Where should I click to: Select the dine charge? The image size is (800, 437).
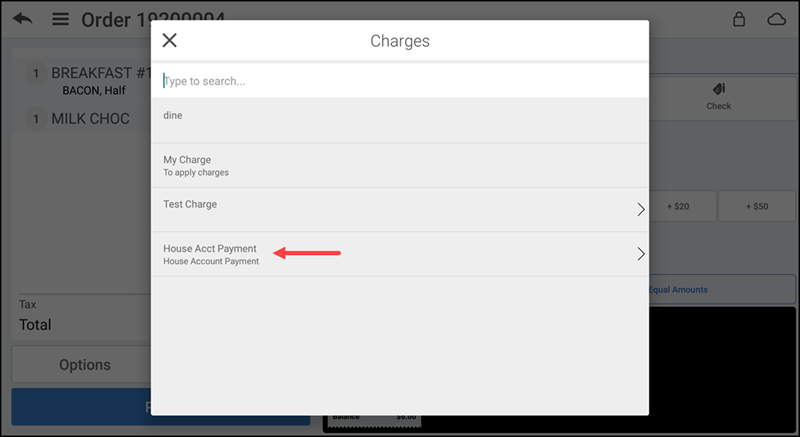(400, 121)
